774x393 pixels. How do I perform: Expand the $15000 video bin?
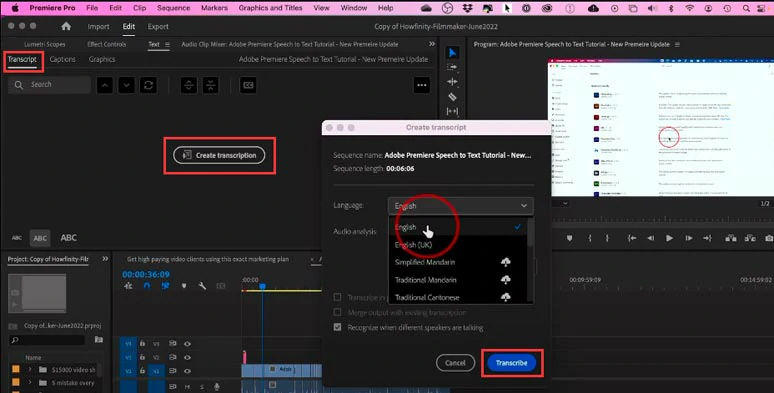point(30,369)
